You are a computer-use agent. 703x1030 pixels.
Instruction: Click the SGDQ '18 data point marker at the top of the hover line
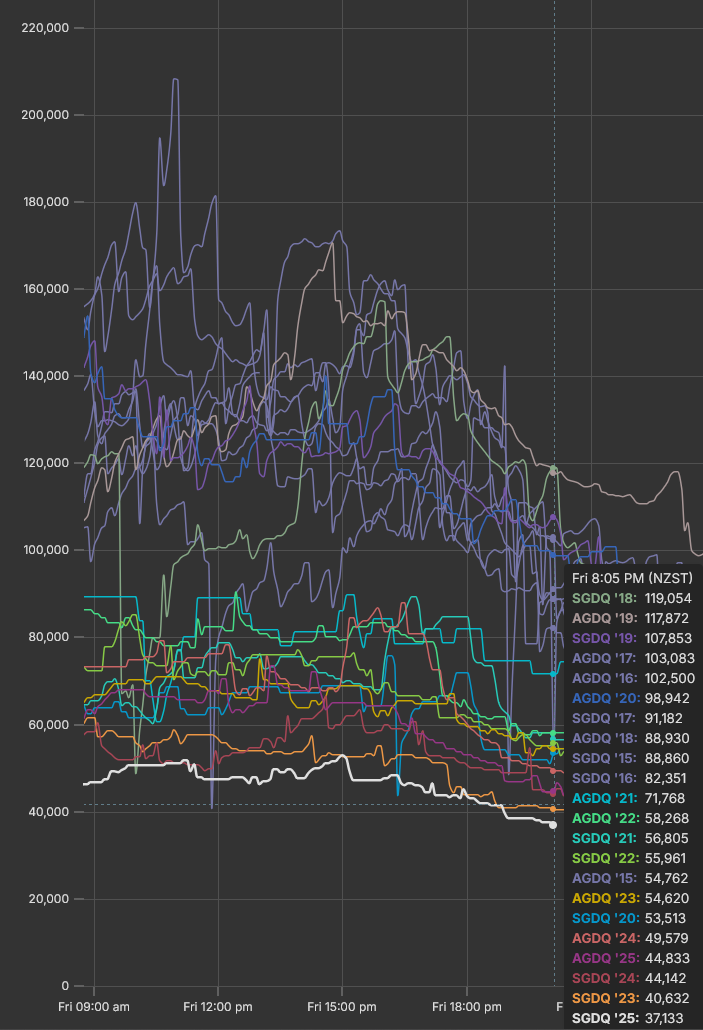tap(553, 470)
